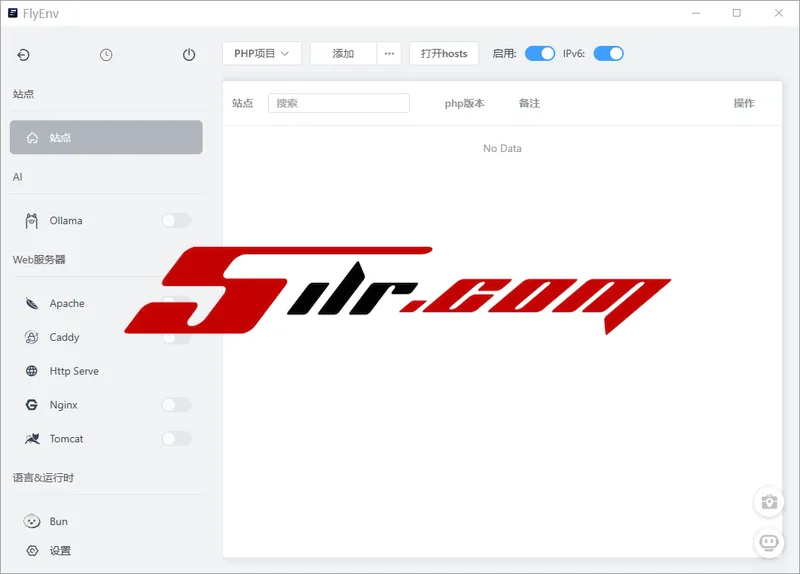The image size is (800, 574).
Task: Click the 操作 column header
Action: point(744,104)
